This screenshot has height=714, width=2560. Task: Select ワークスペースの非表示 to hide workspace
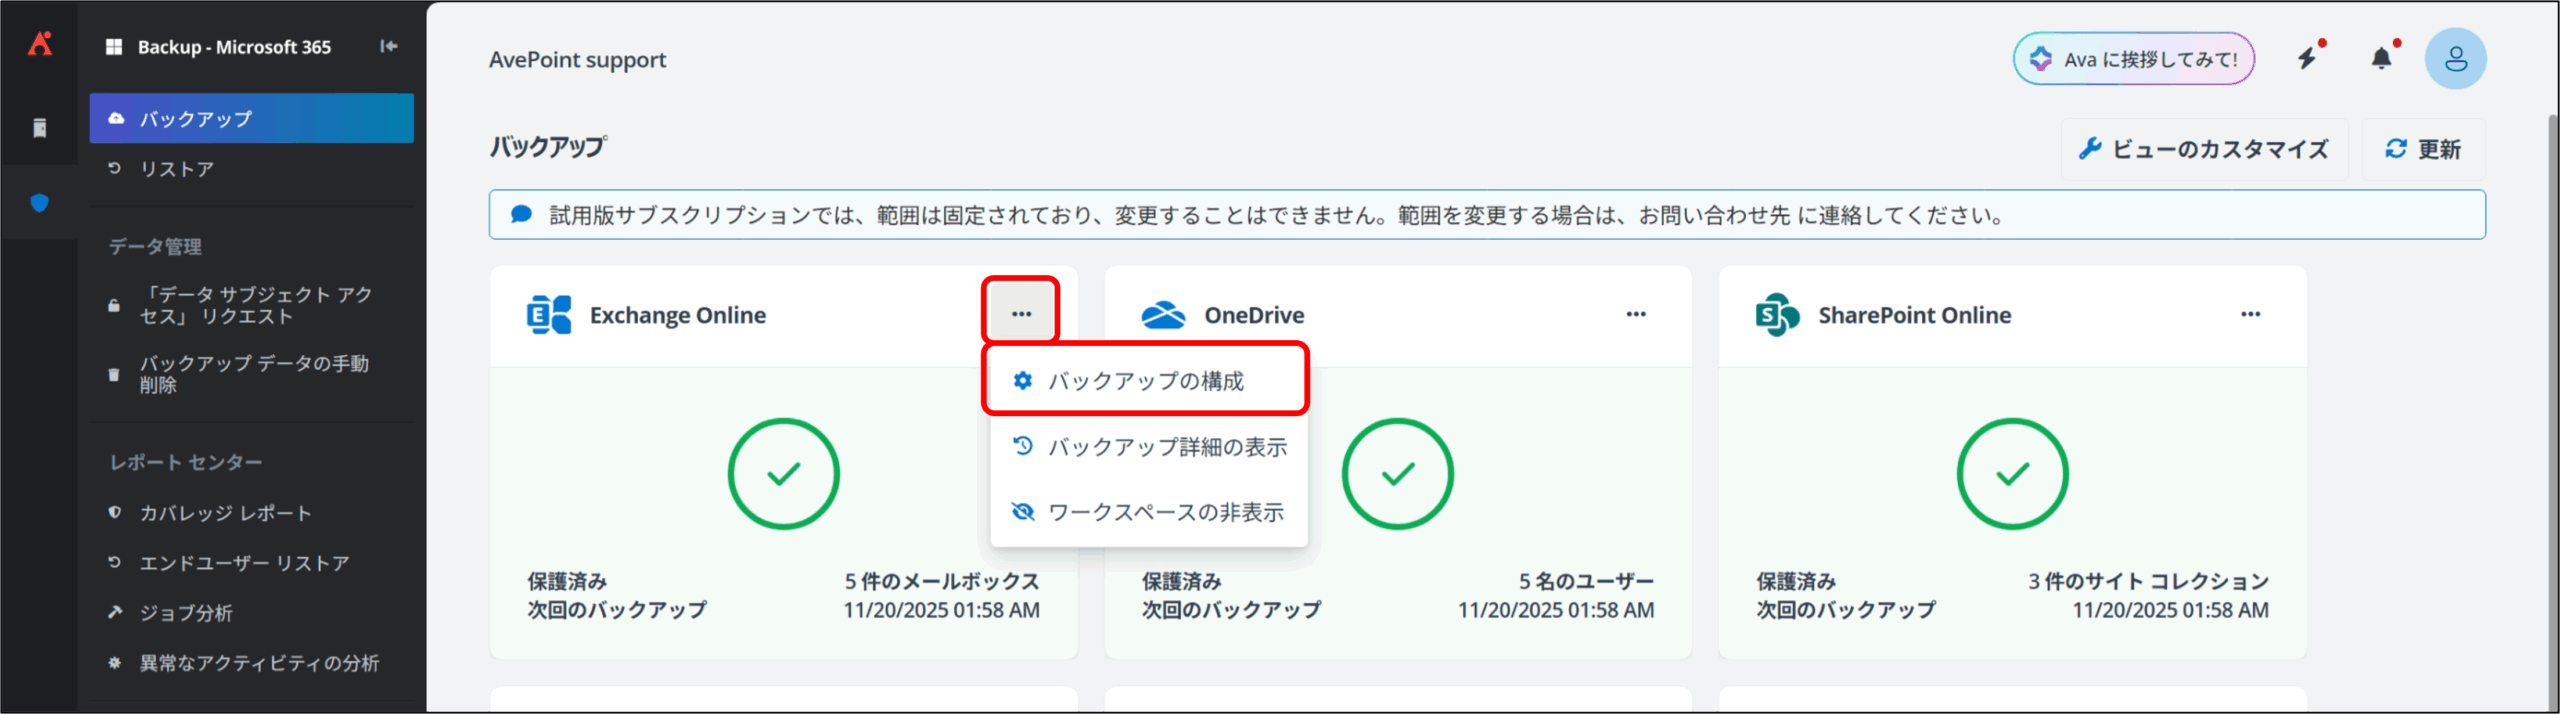pos(1148,512)
